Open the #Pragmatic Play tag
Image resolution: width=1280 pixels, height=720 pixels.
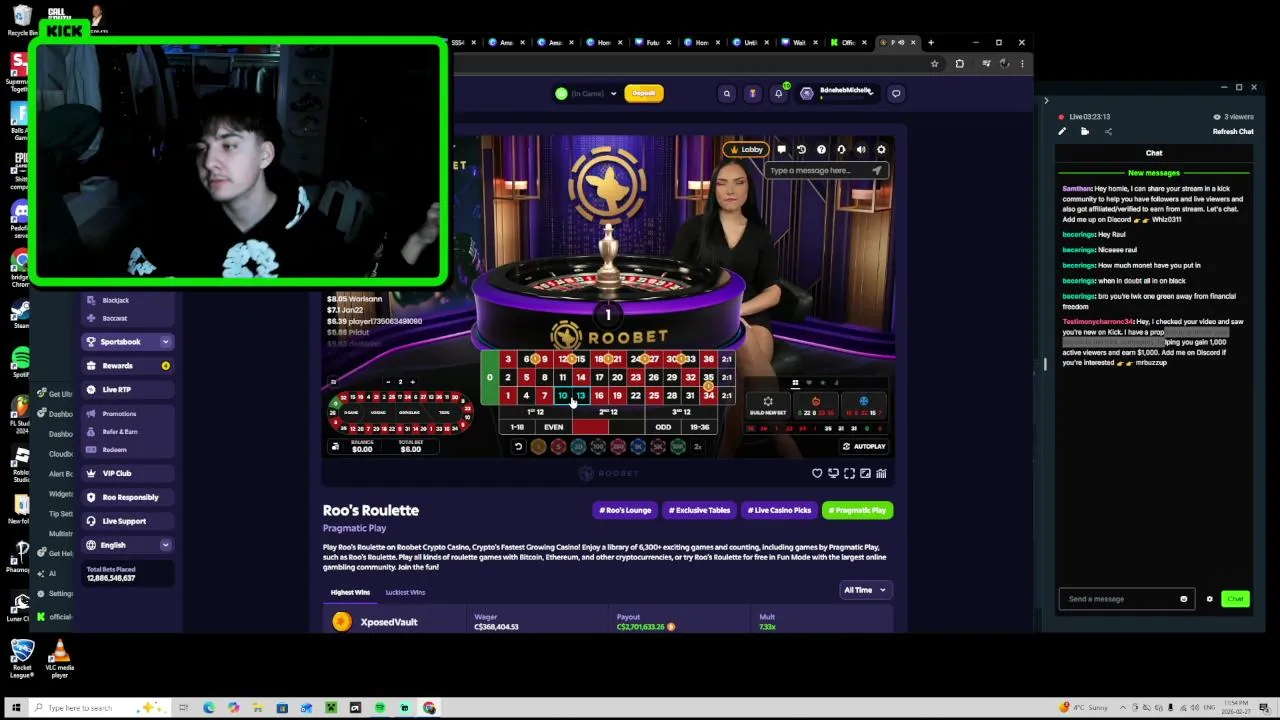pos(857,510)
